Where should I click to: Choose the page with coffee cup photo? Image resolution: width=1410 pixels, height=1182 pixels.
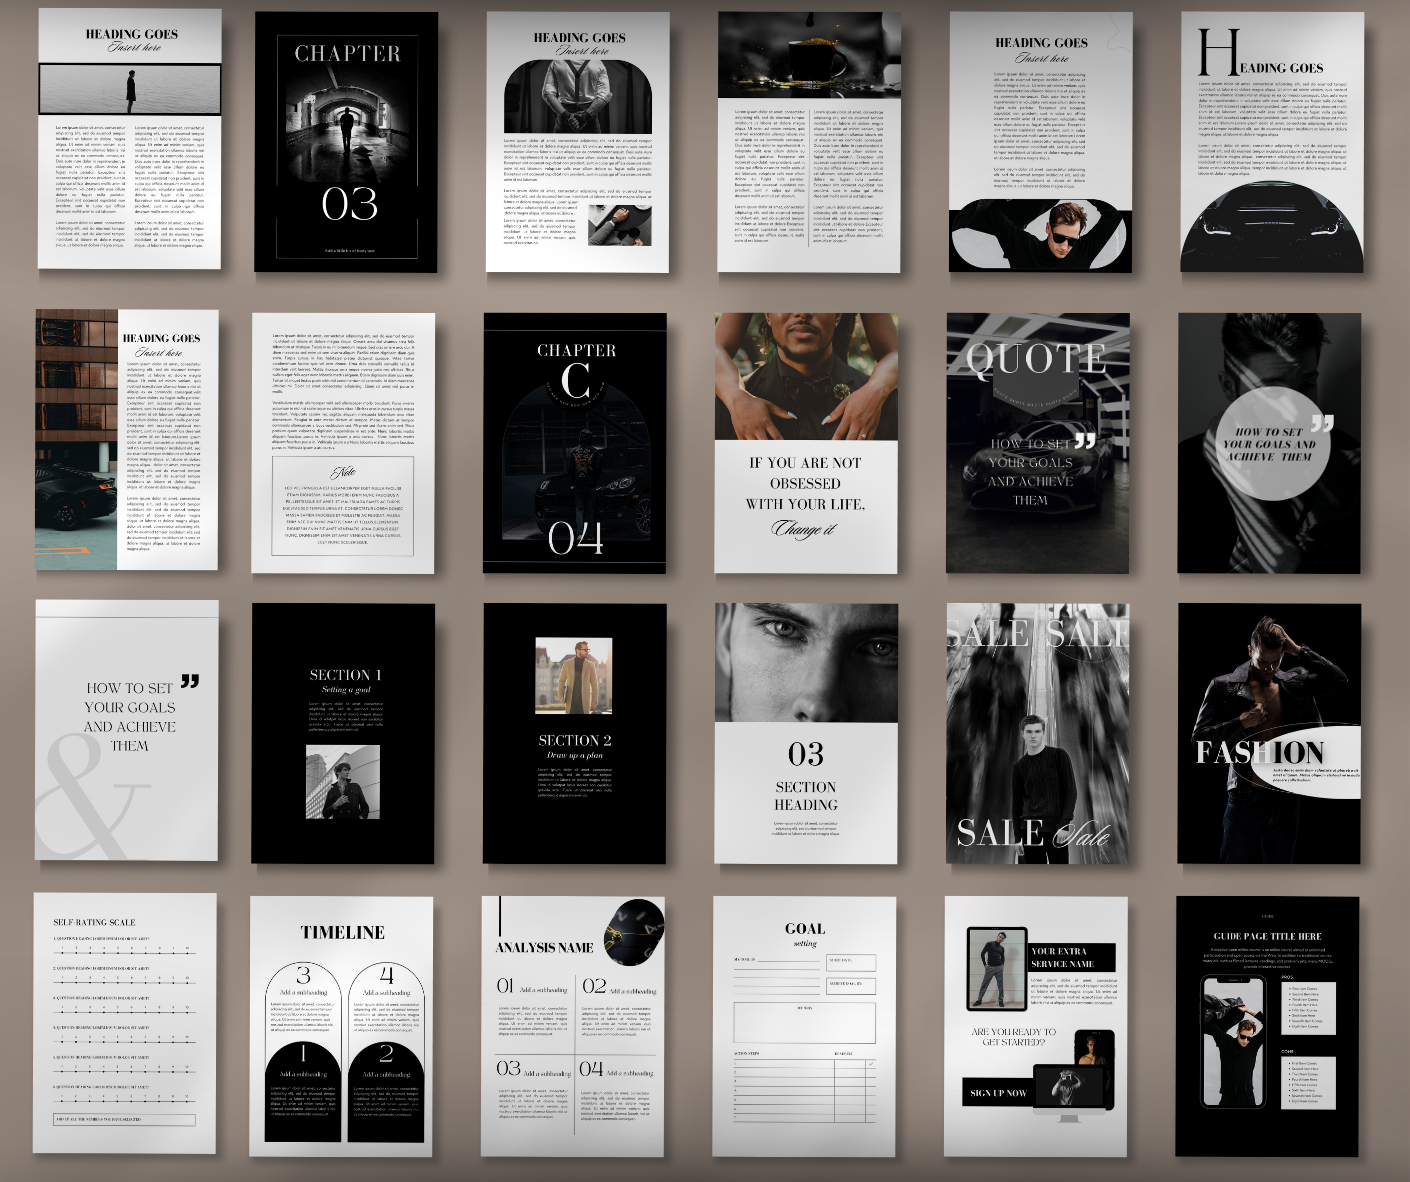click(809, 142)
